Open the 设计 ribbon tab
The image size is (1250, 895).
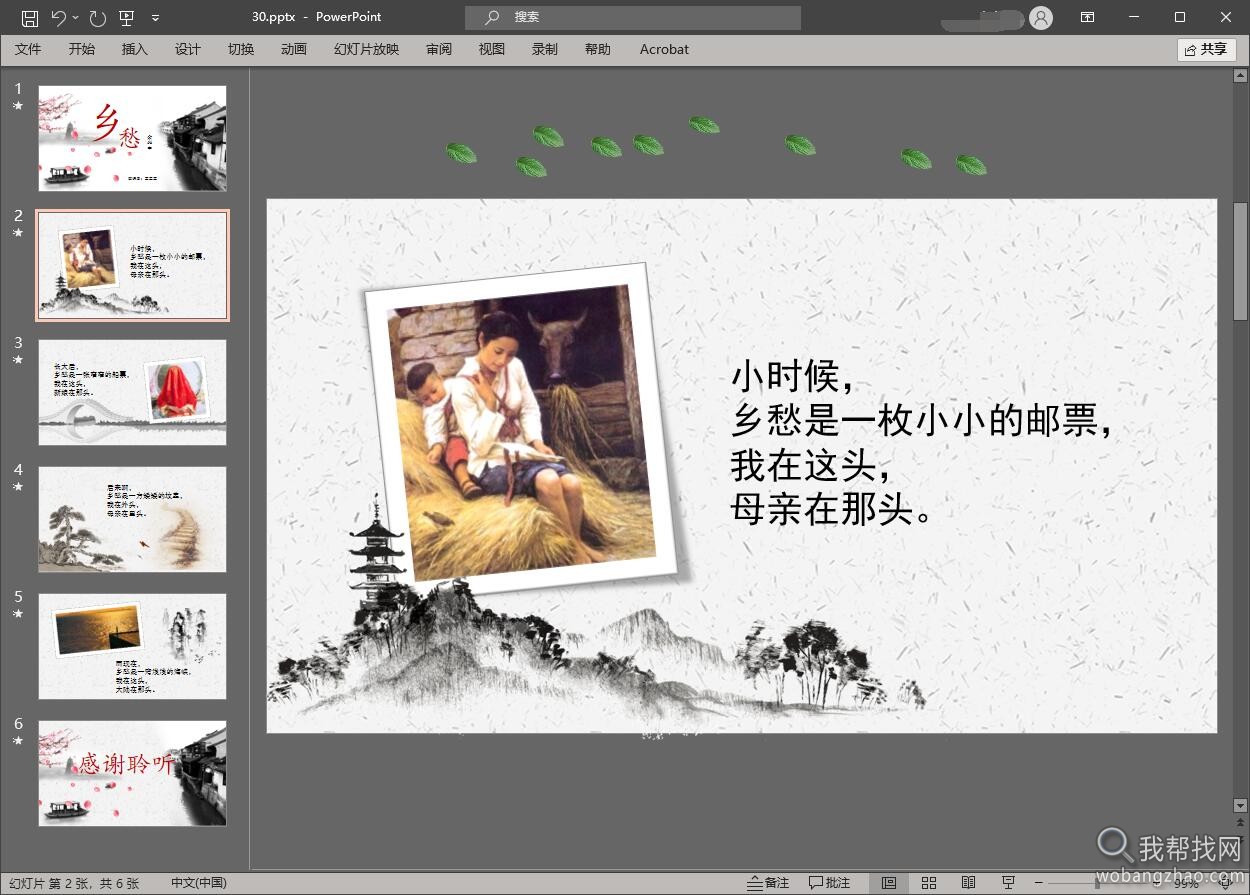[188, 49]
